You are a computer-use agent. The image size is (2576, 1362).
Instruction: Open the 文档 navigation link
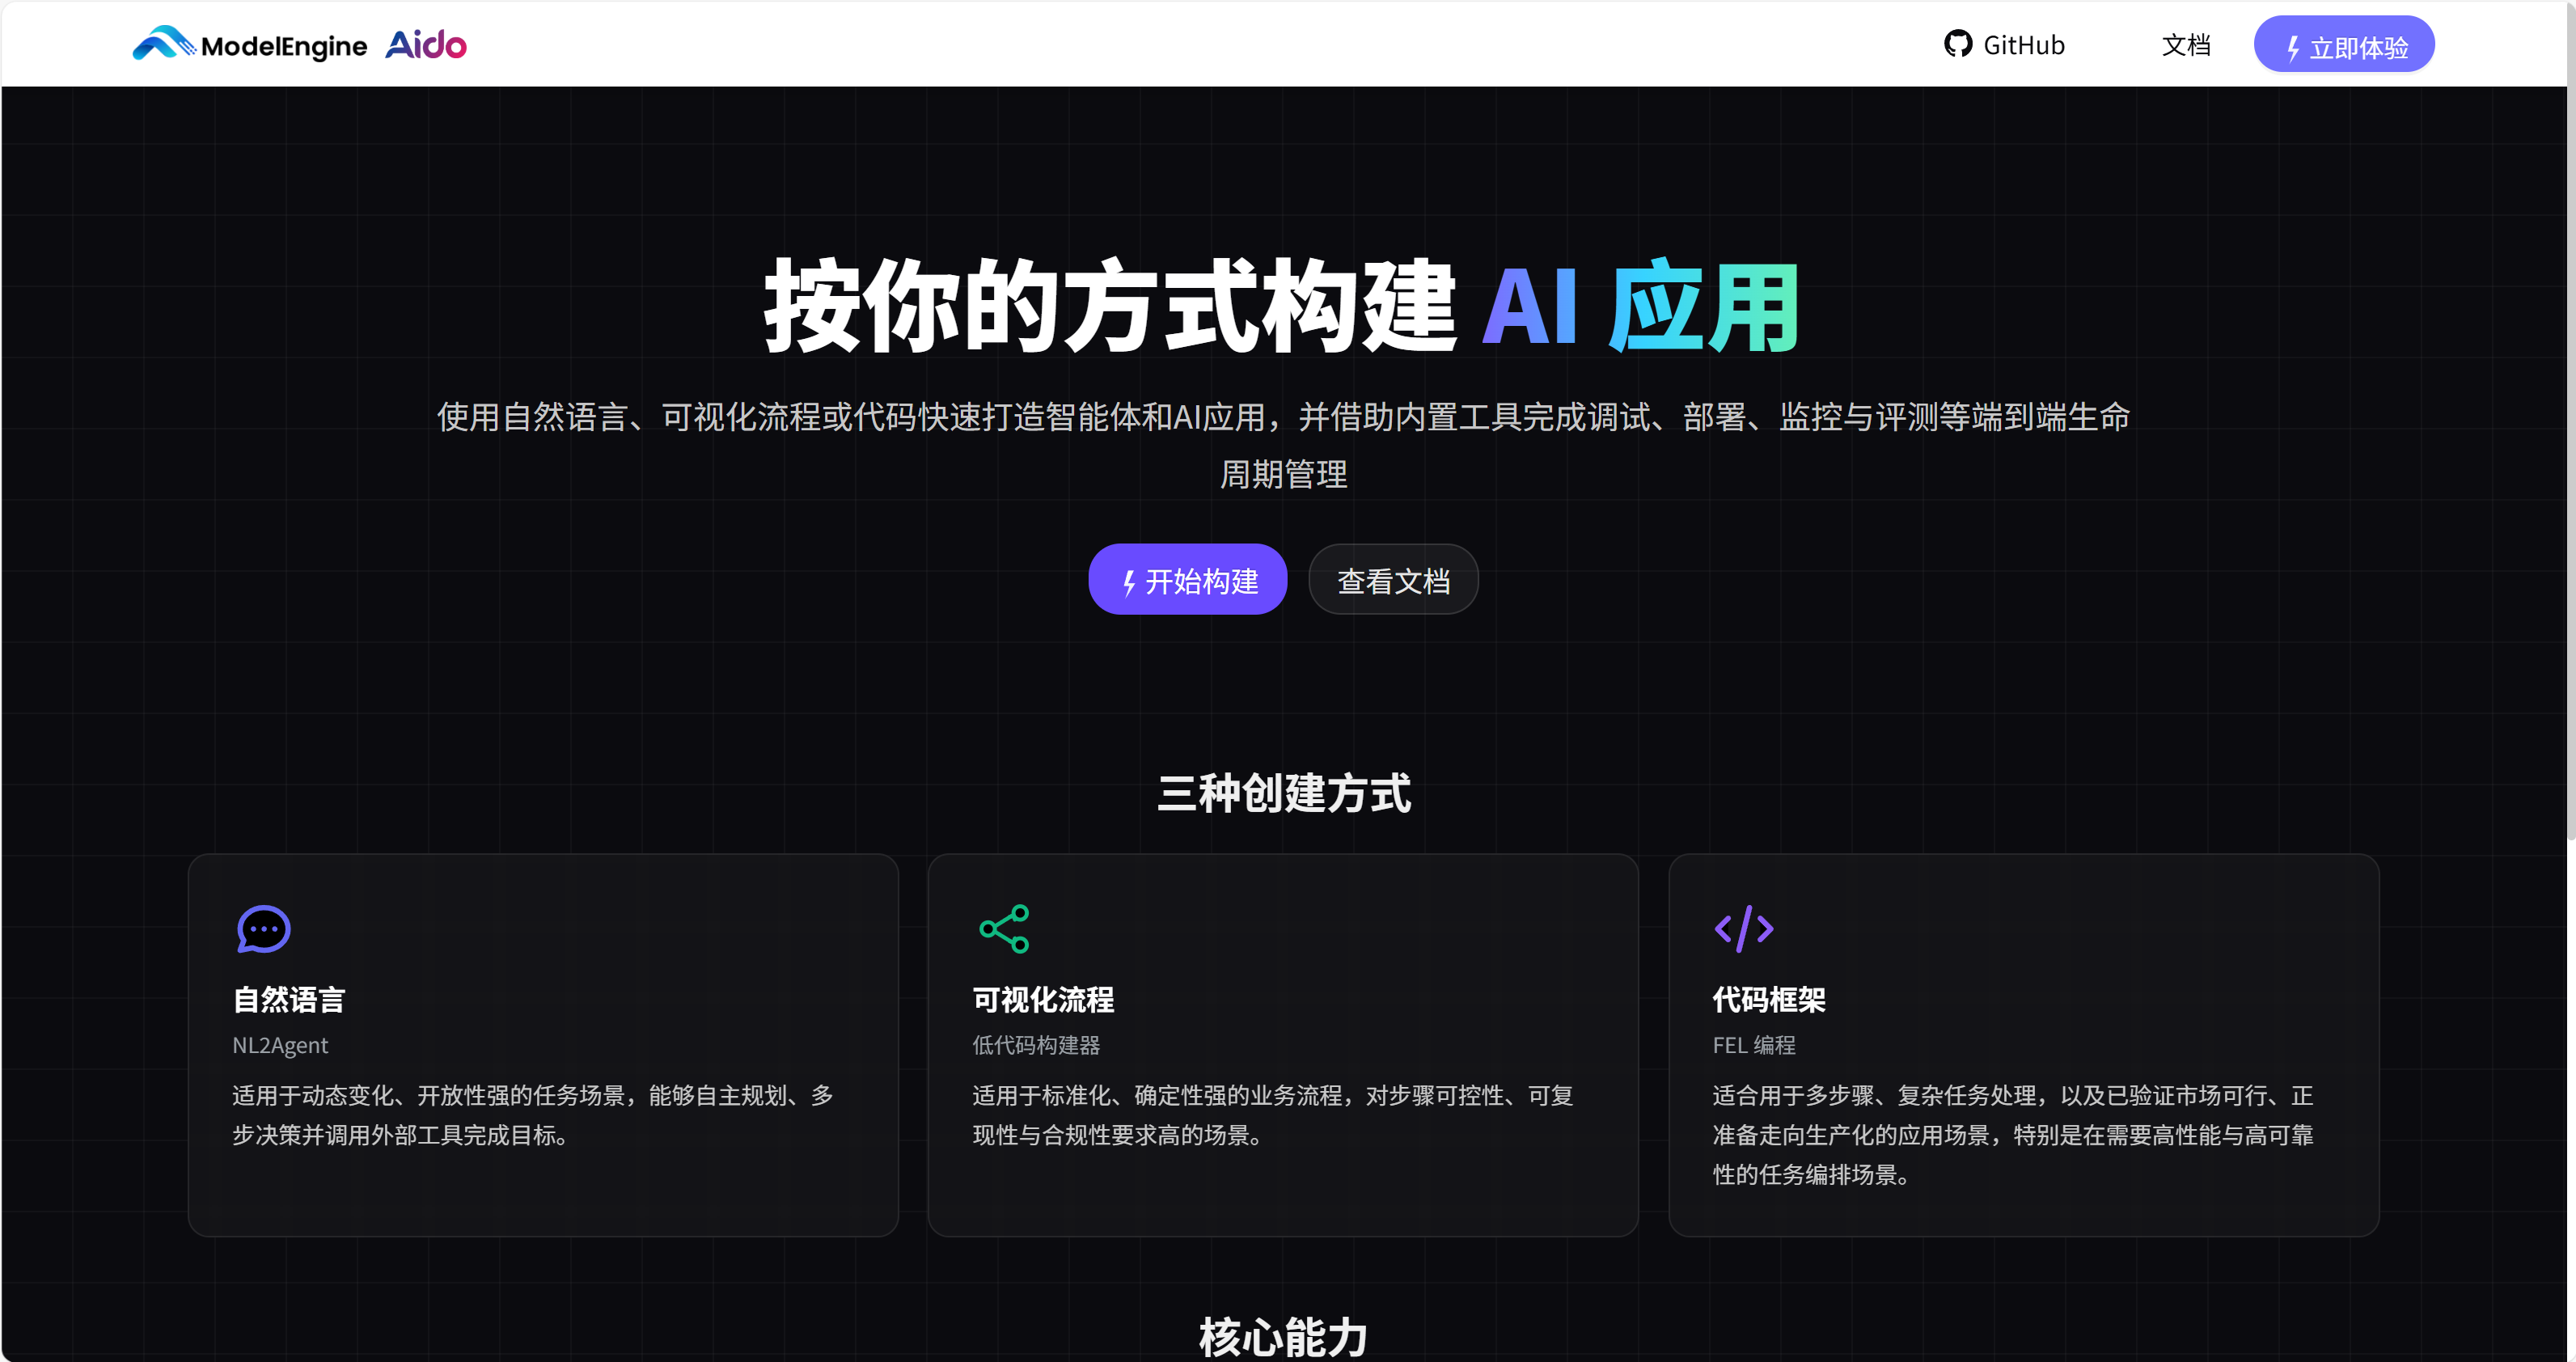click(x=2186, y=44)
